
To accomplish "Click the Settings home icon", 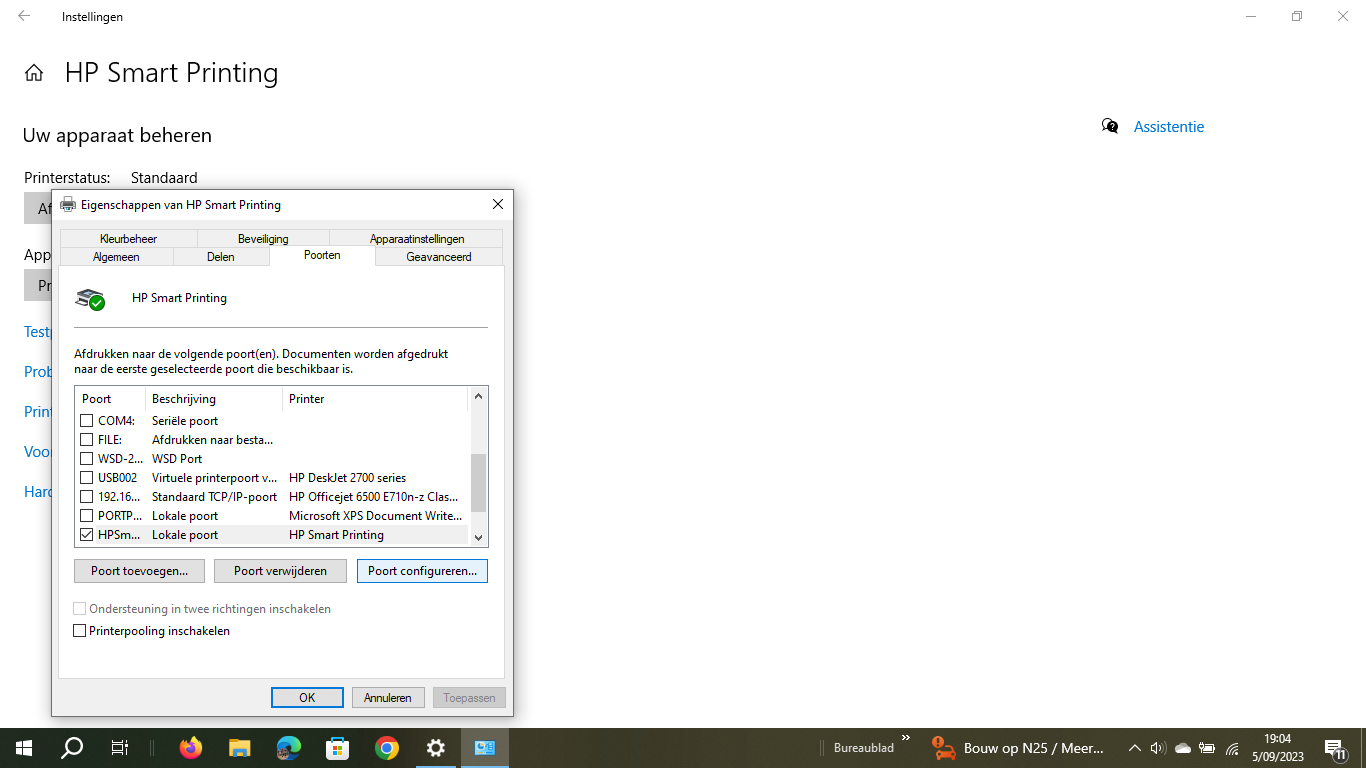I will click(34, 73).
